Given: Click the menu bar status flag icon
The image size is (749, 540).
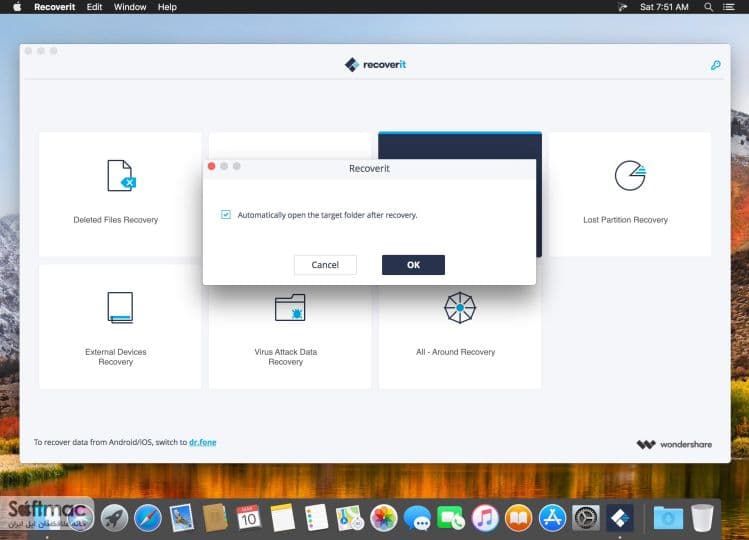Looking at the screenshot, I should tap(622, 7).
